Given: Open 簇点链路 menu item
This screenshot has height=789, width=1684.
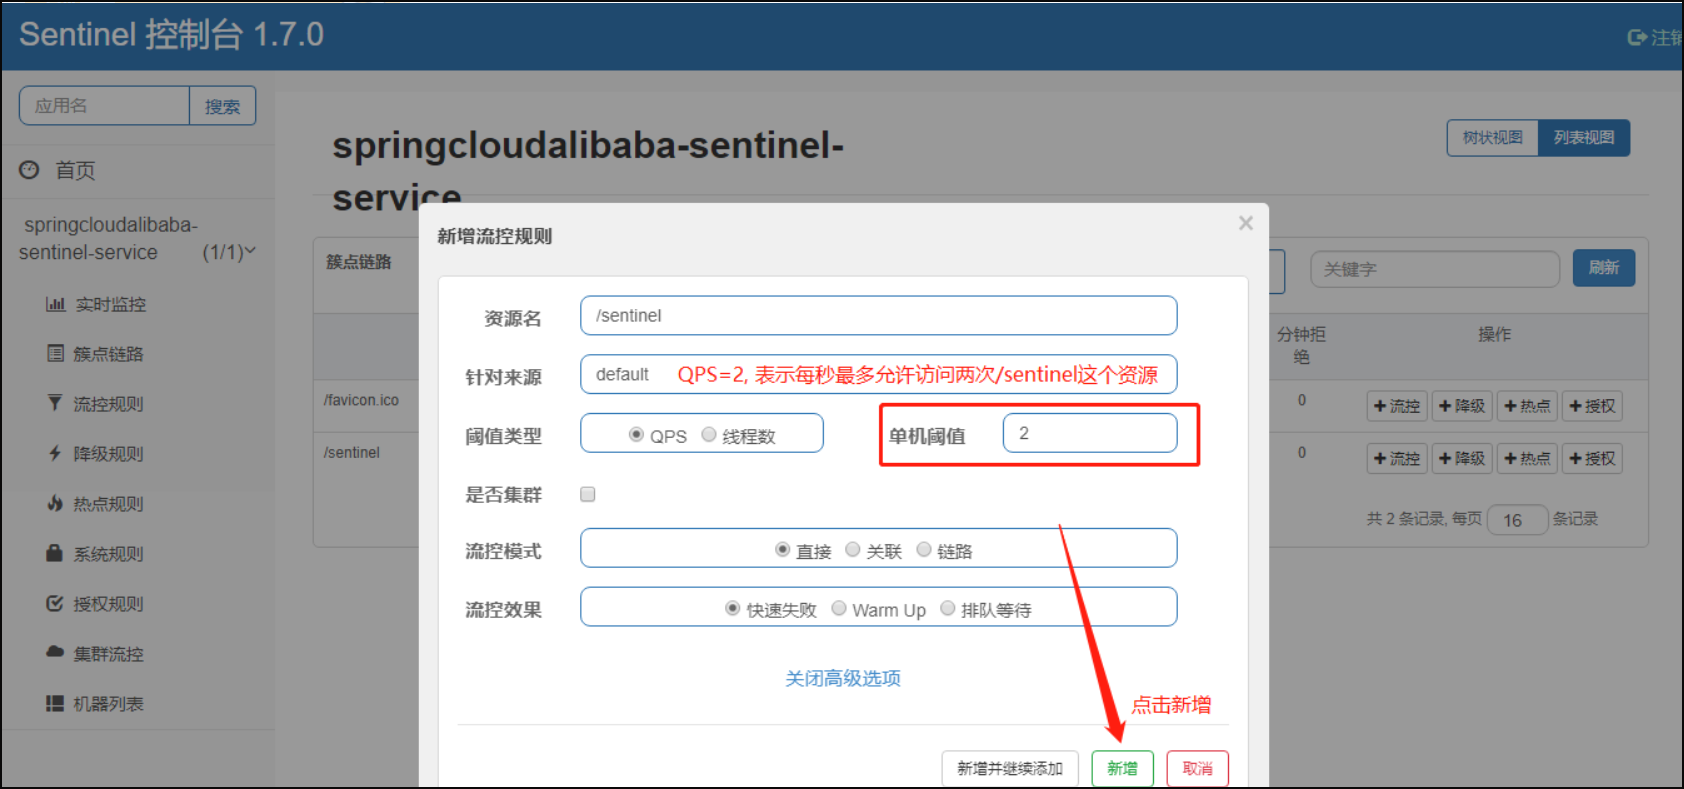Looking at the screenshot, I should tap(108, 354).
